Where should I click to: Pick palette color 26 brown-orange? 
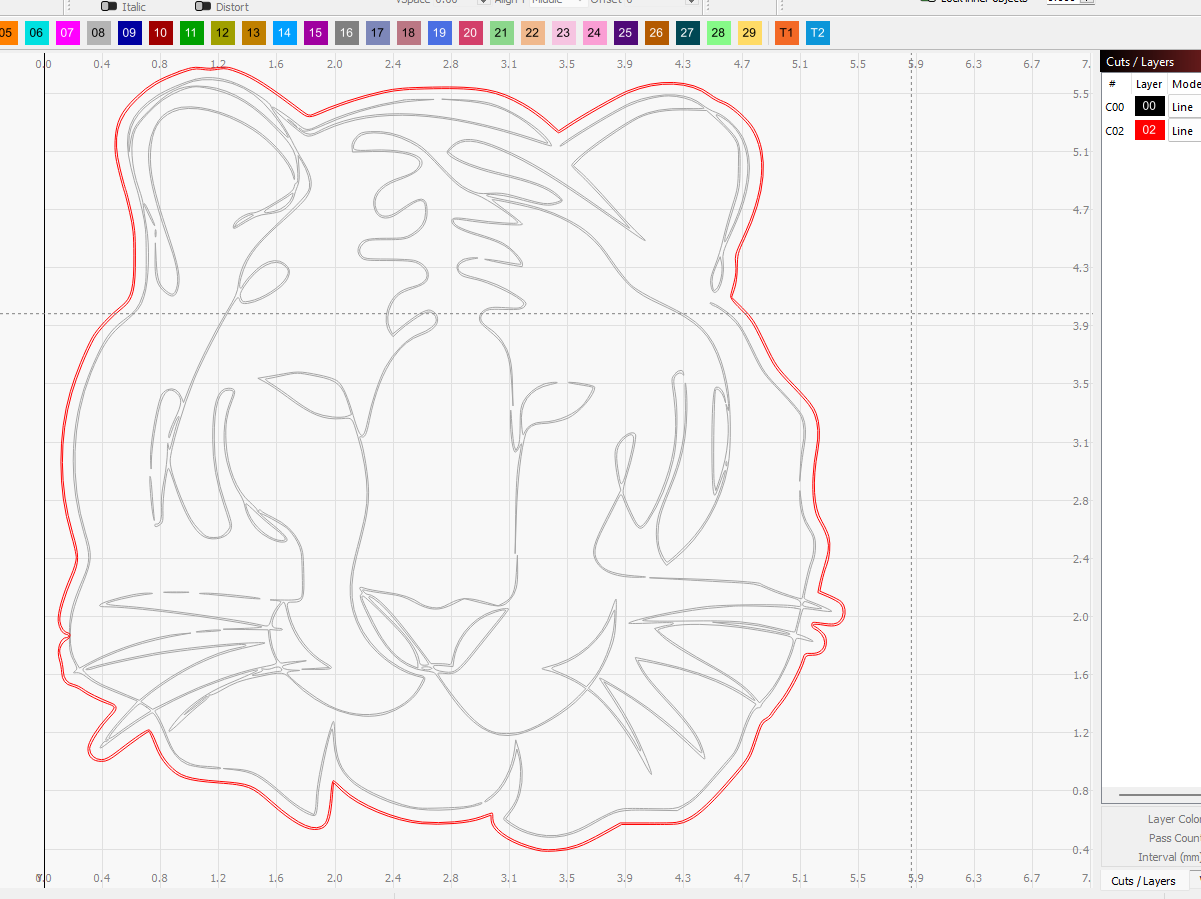pyautogui.click(x=656, y=33)
